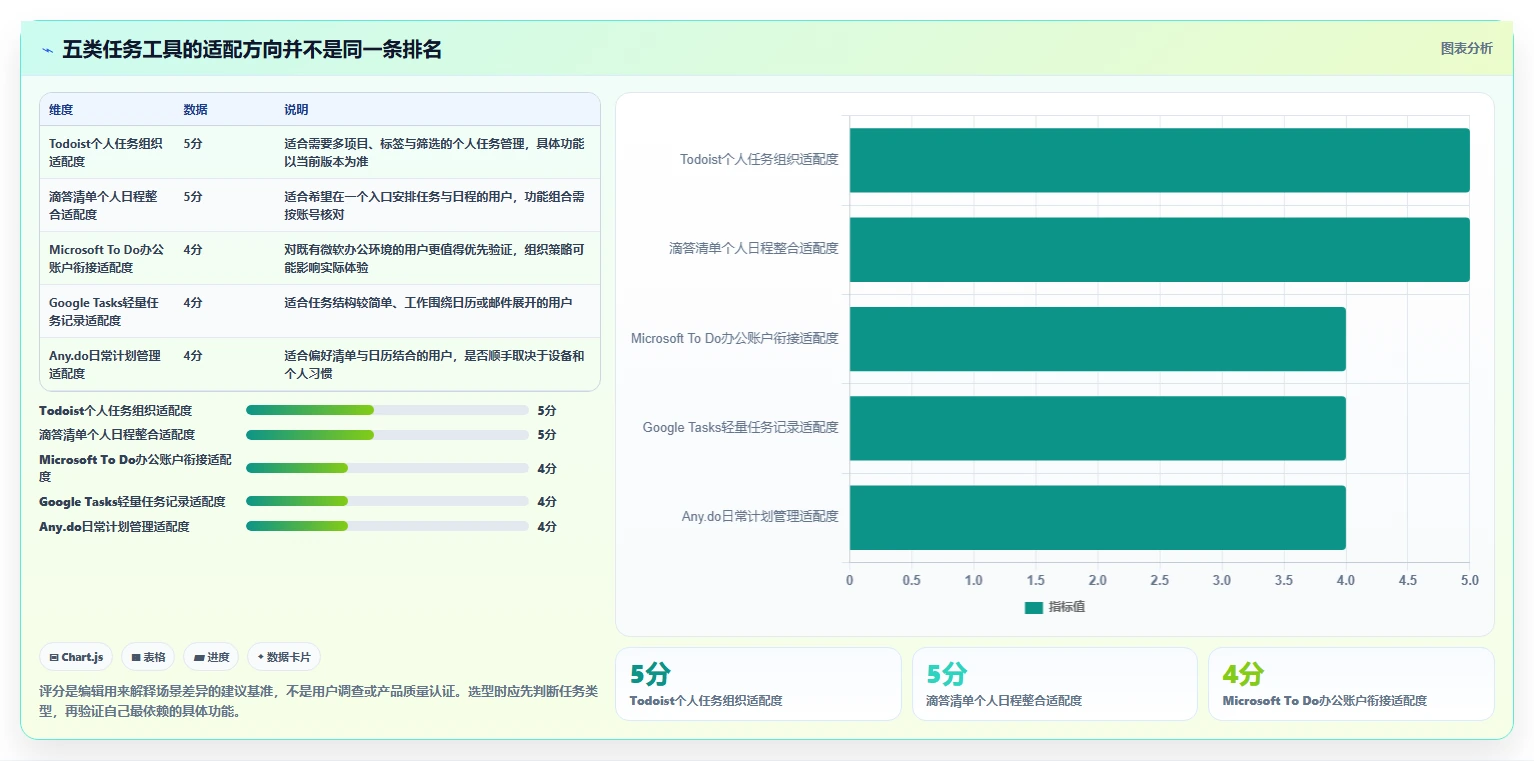This screenshot has height=761, width=1534.
Task: Select the 进度 chip
Action: coord(211,657)
